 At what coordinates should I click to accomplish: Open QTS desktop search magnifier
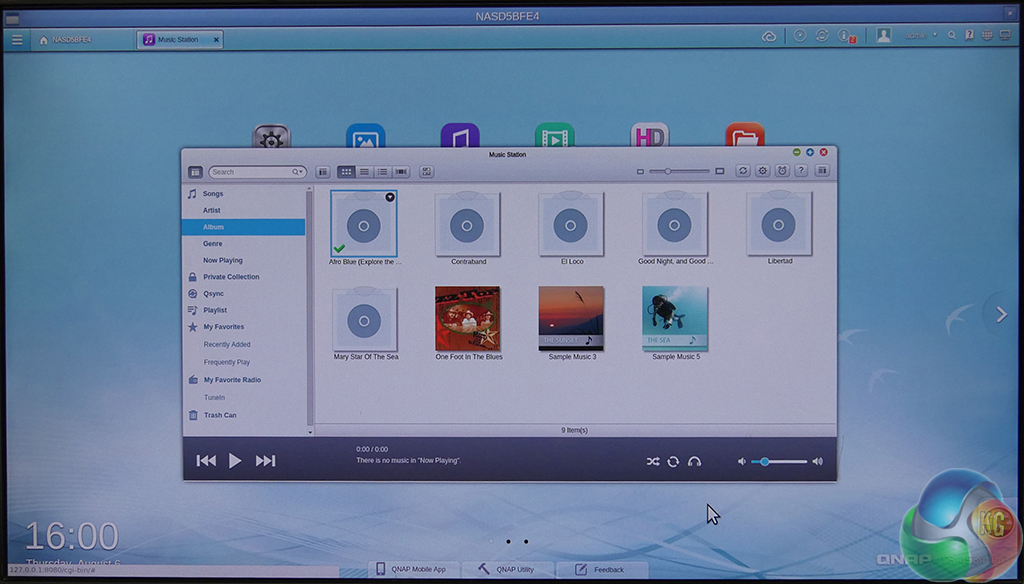point(952,35)
